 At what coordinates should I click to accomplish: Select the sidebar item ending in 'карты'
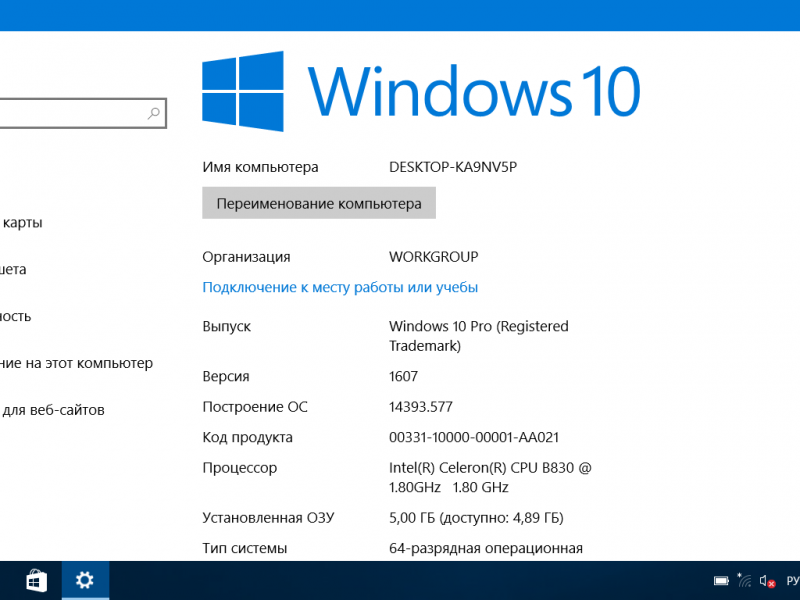(x=21, y=222)
